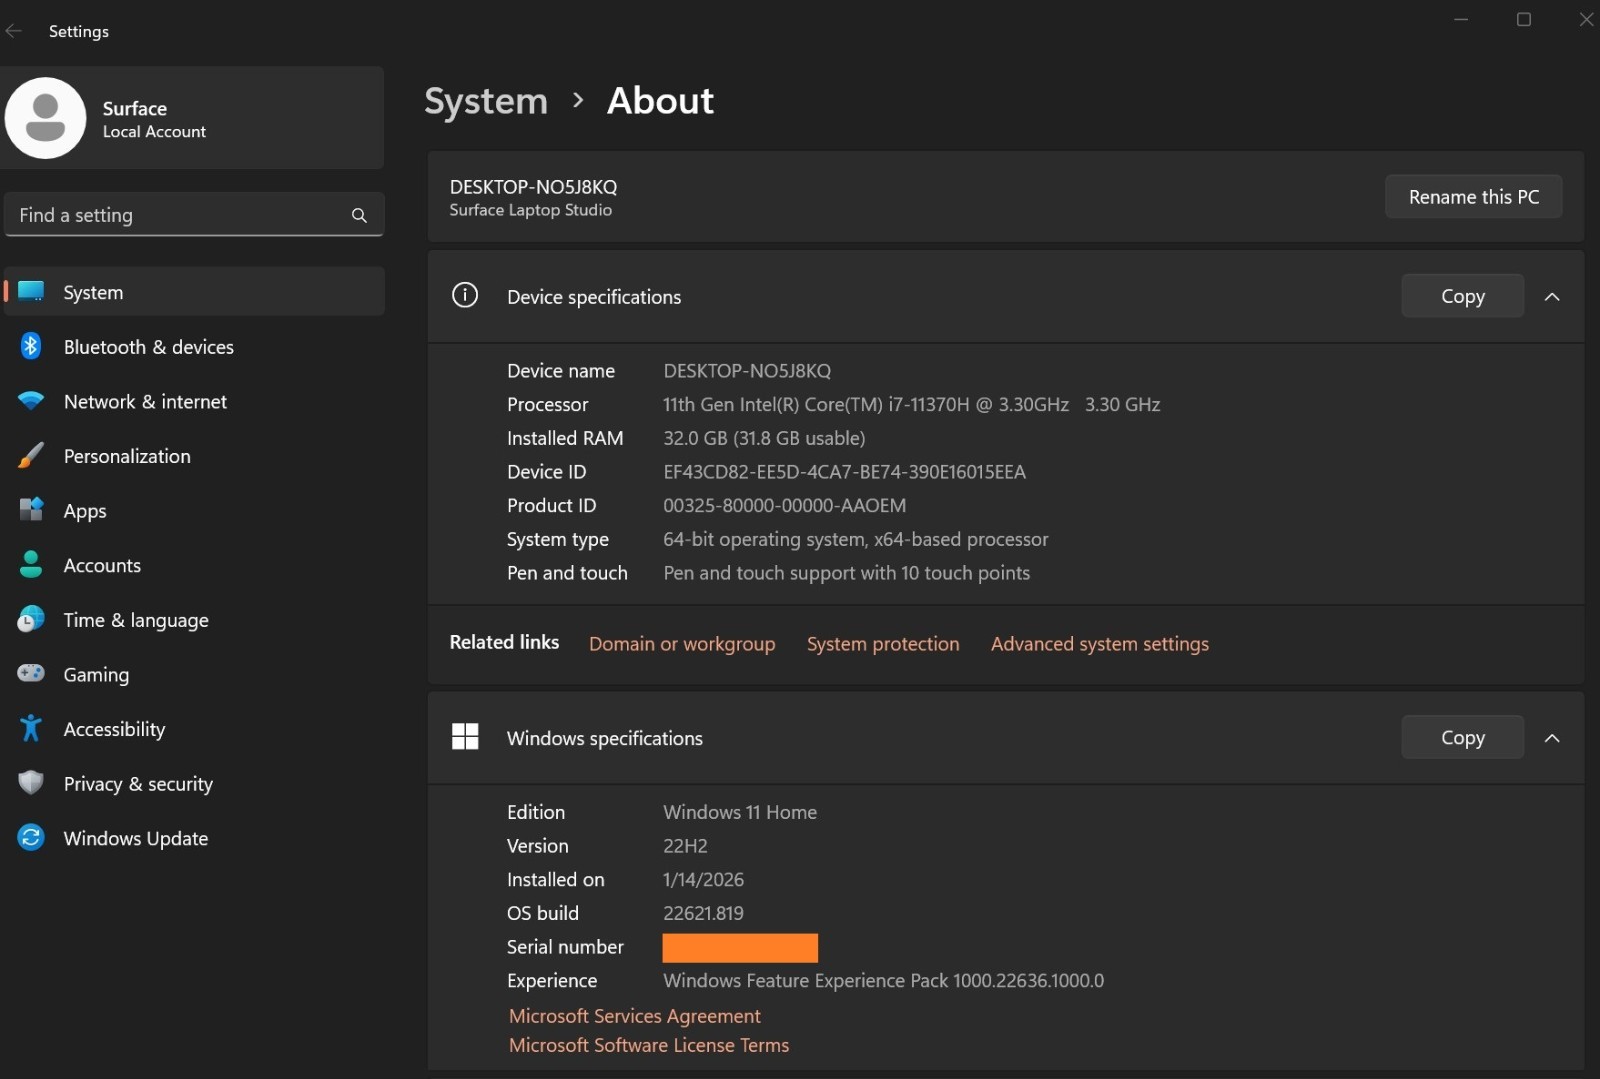The width and height of the screenshot is (1600, 1079).
Task: Click the Installed RAM value 32.0 GB
Action: coord(764,438)
